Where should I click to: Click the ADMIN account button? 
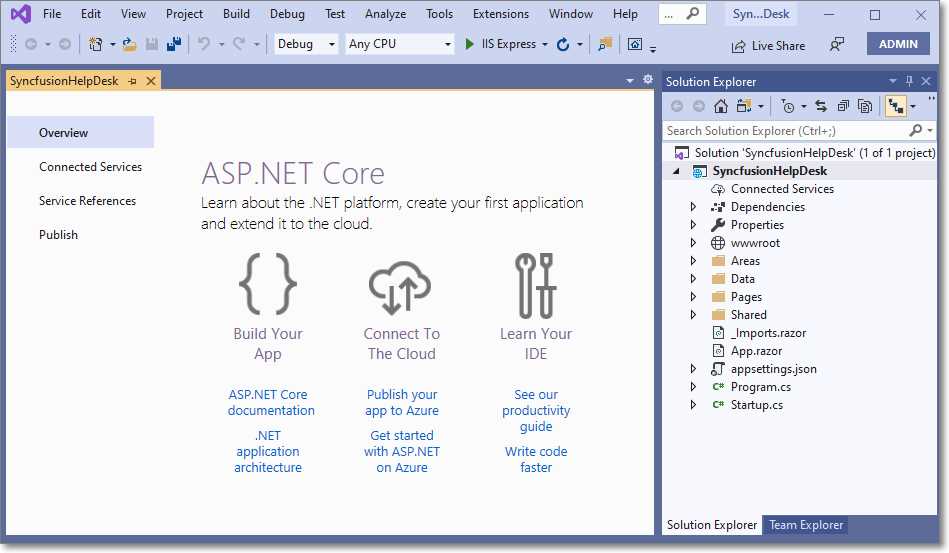(898, 44)
